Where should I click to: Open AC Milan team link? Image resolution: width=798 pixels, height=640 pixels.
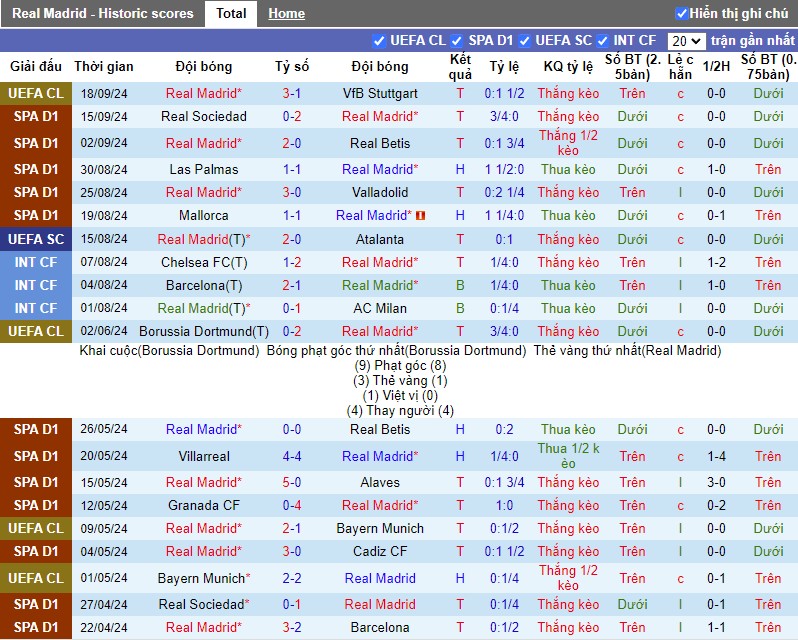[380, 308]
